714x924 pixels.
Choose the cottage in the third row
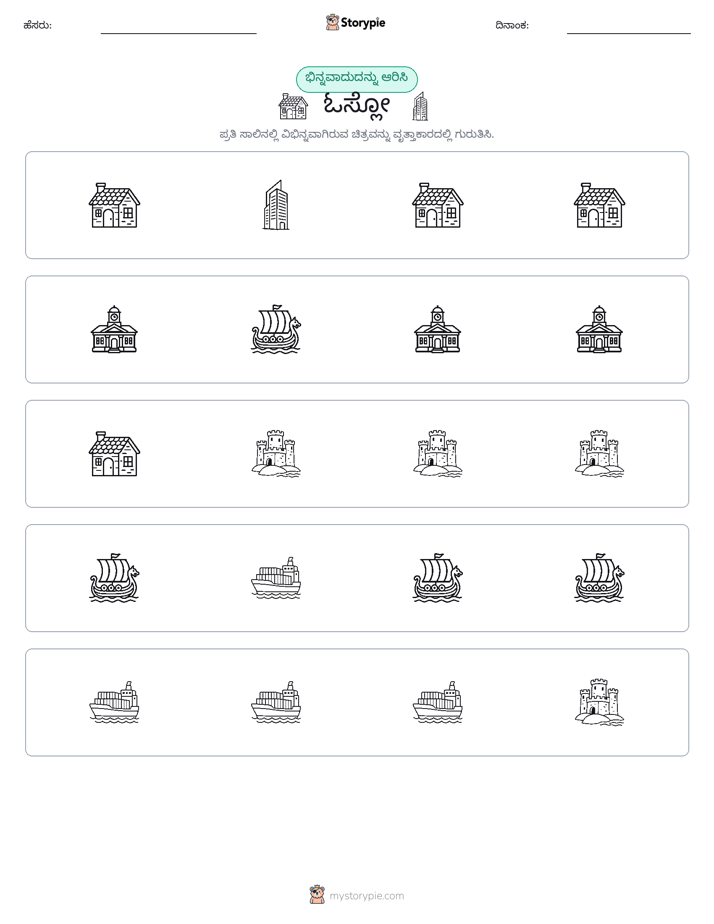114,454
